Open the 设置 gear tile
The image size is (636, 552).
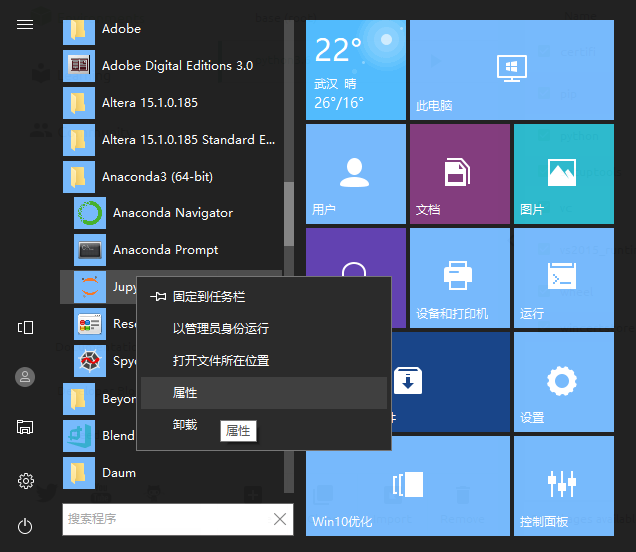click(564, 382)
